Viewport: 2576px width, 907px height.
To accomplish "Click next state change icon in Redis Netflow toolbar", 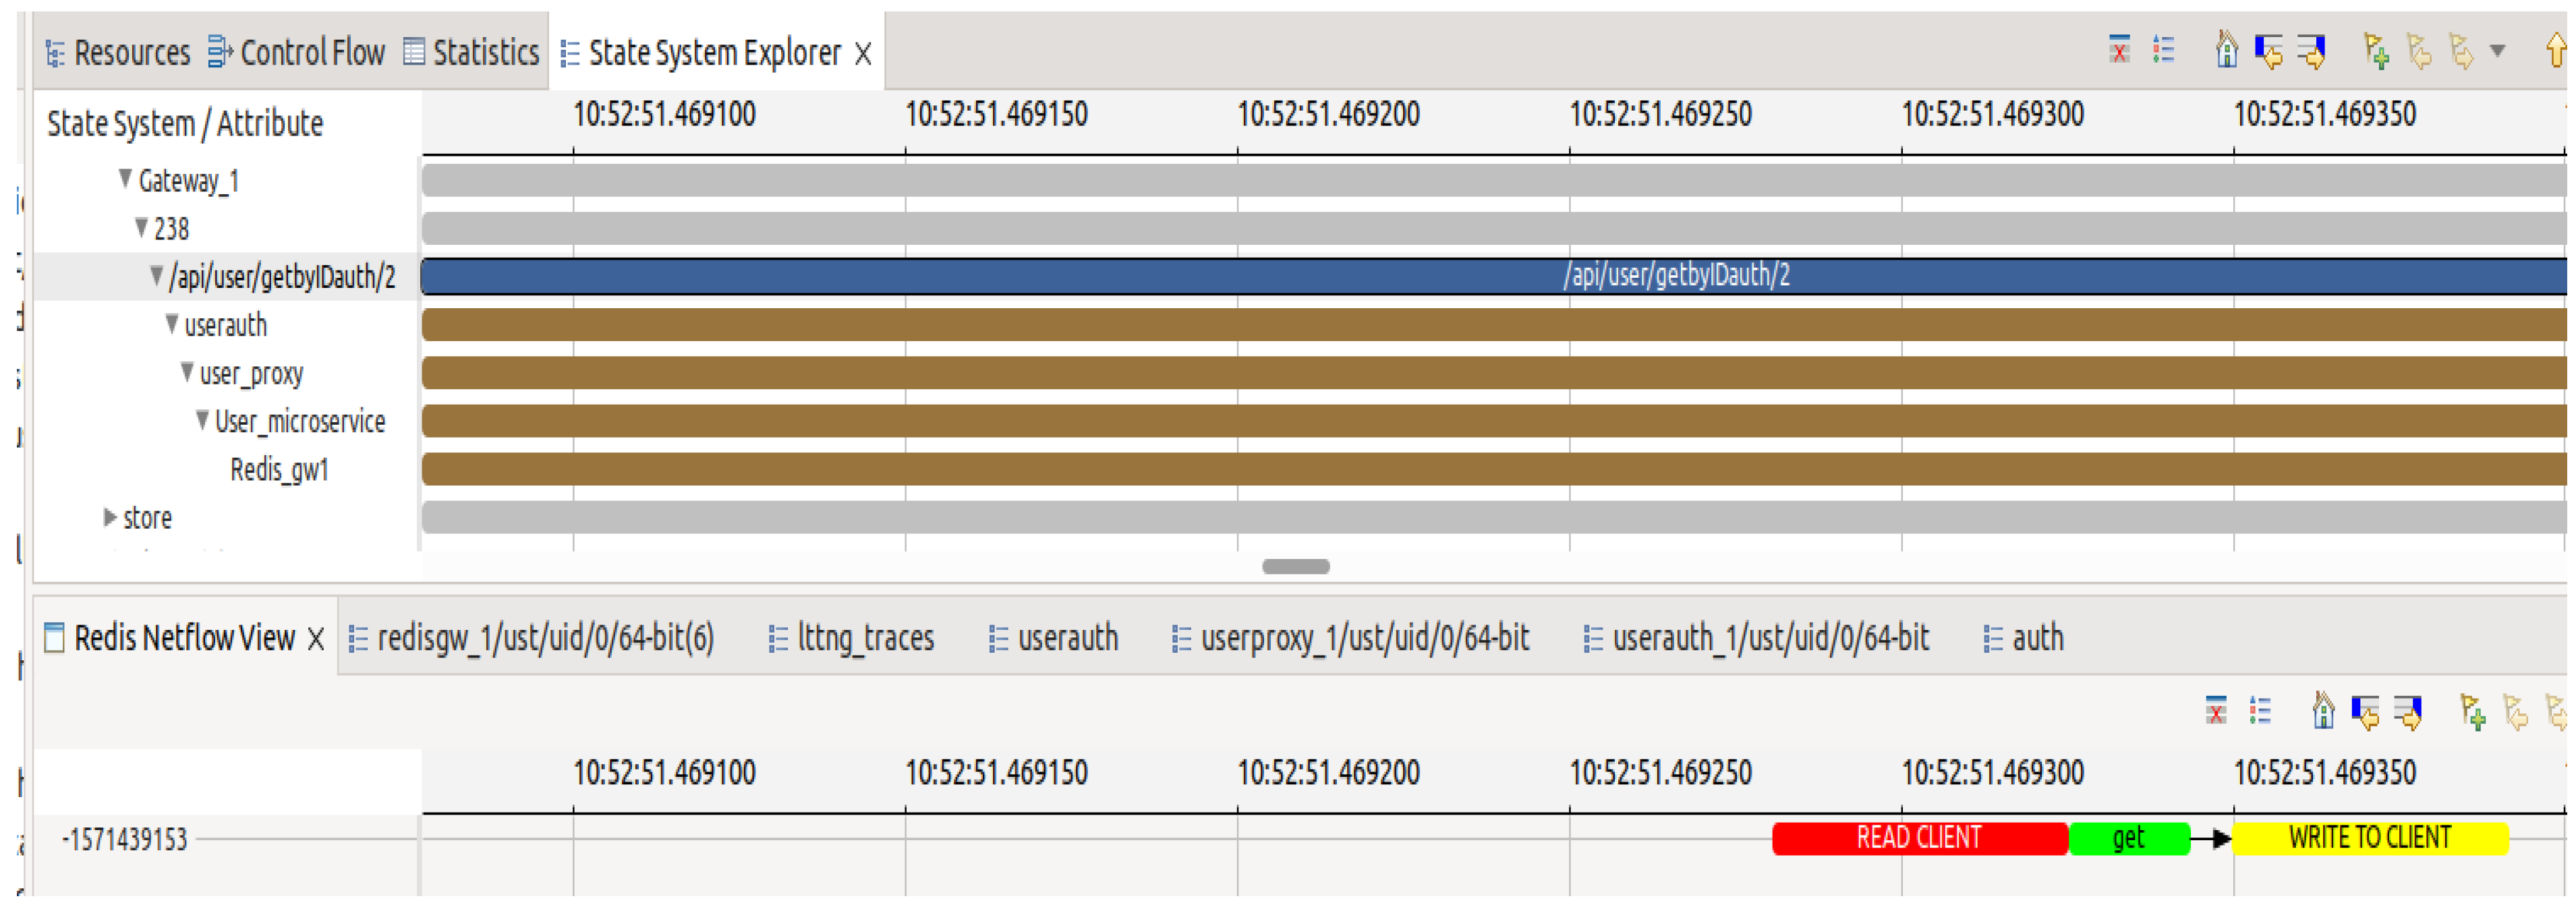I will tap(2408, 712).
